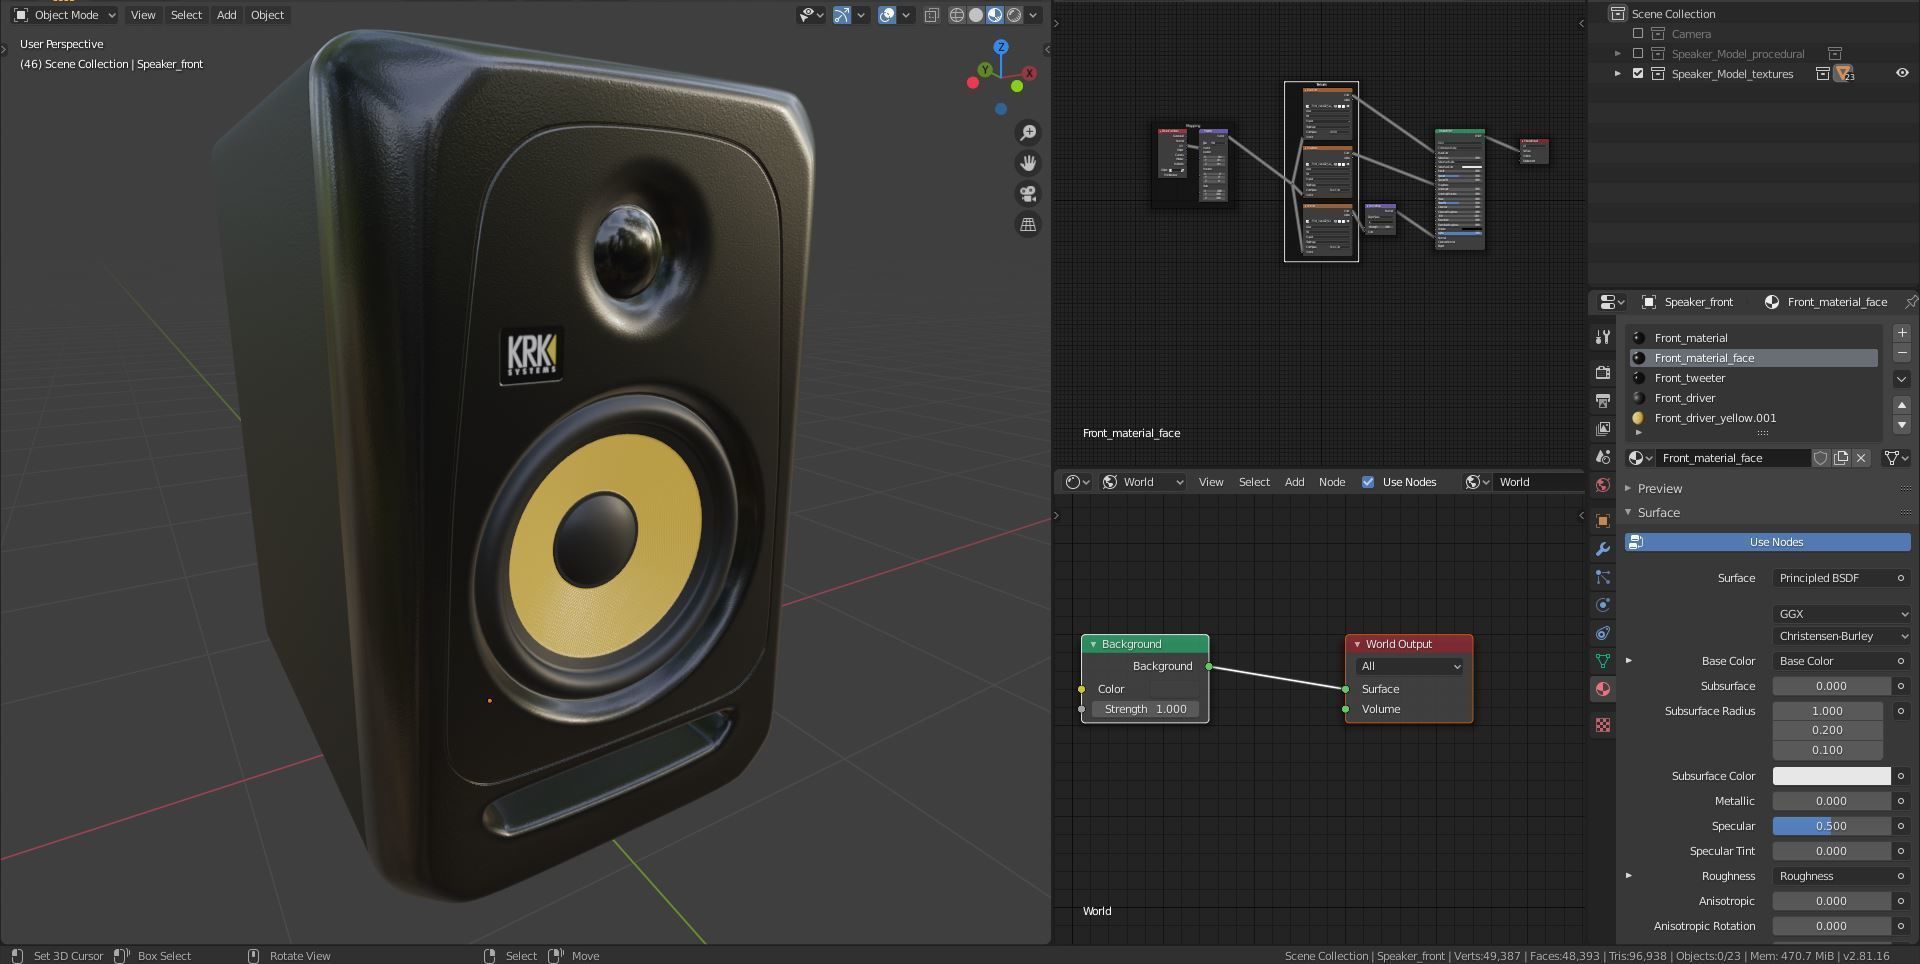Select Material Preview shading mode

(x=995, y=15)
